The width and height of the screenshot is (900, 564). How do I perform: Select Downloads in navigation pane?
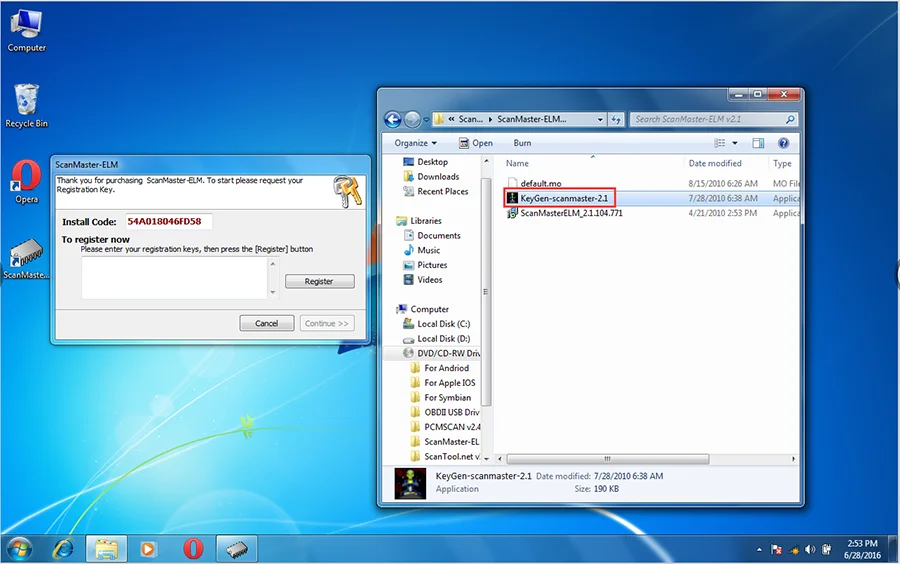(437, 177)
